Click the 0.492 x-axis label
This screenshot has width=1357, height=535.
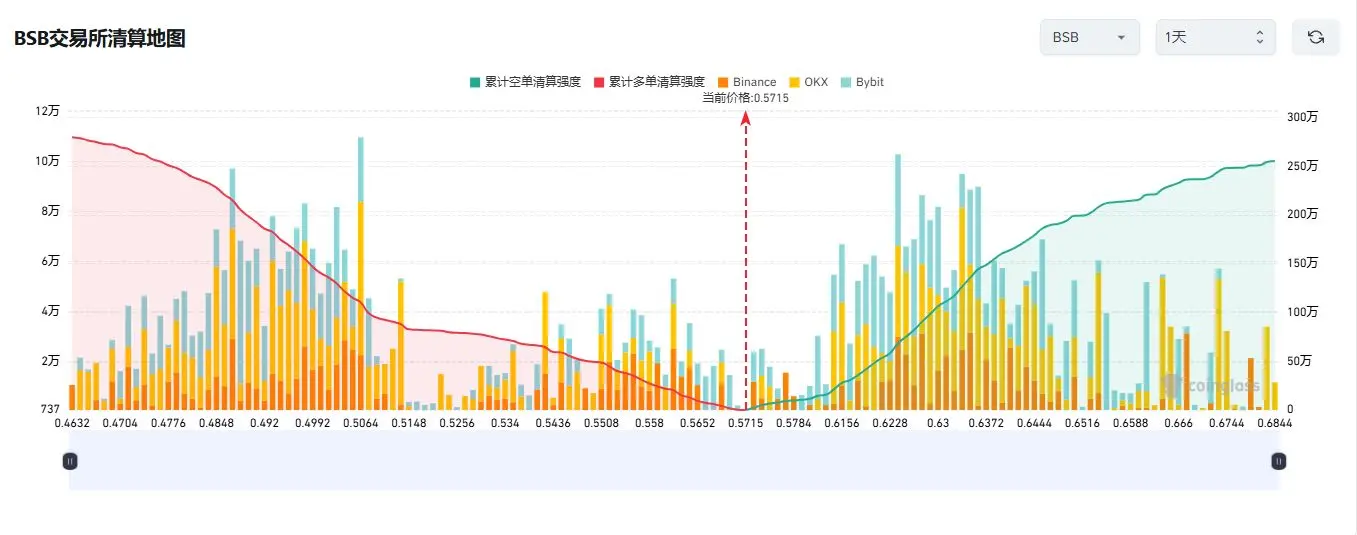pos(264,424)
